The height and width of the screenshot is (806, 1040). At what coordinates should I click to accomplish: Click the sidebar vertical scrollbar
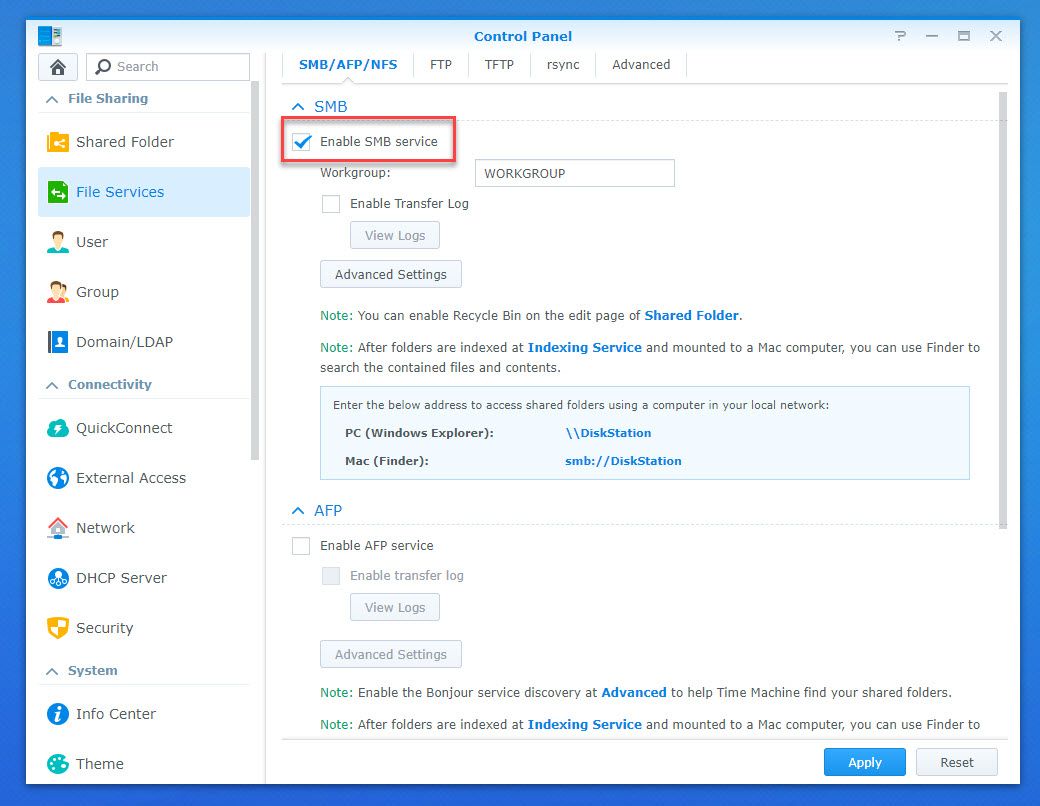[255, 271]
